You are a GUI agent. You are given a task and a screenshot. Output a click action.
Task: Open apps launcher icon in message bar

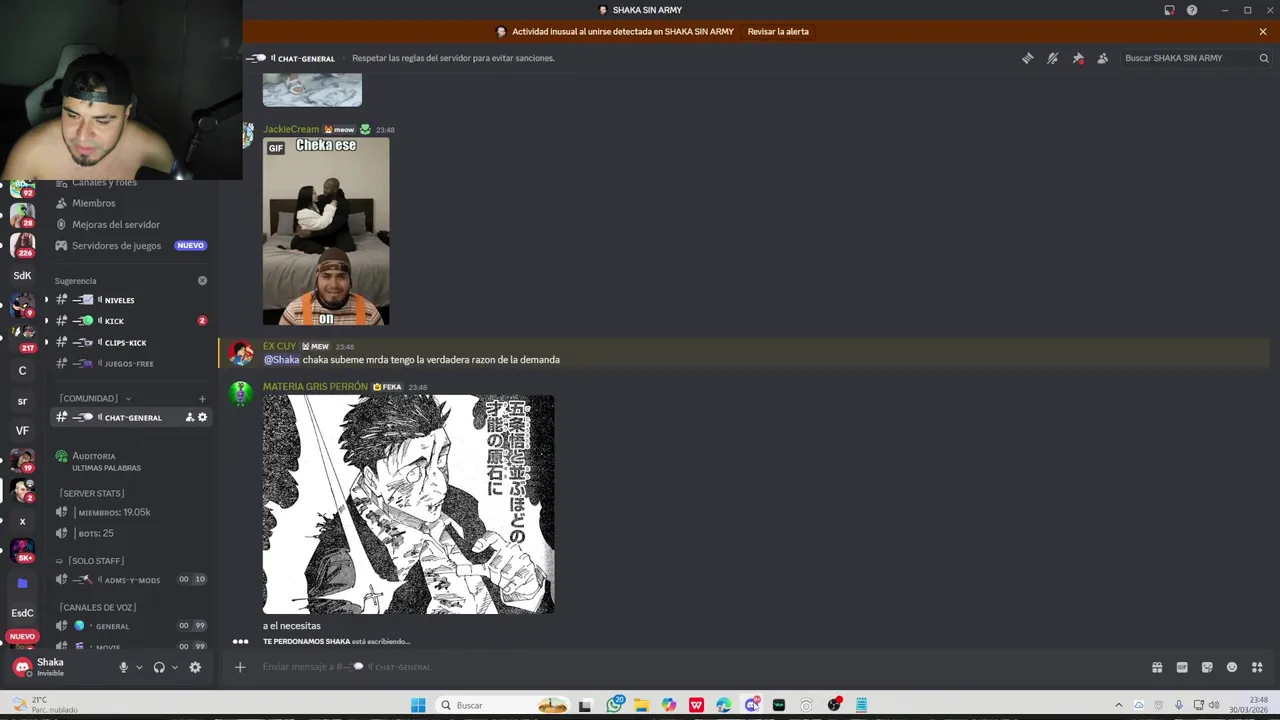click(1257, 667)
